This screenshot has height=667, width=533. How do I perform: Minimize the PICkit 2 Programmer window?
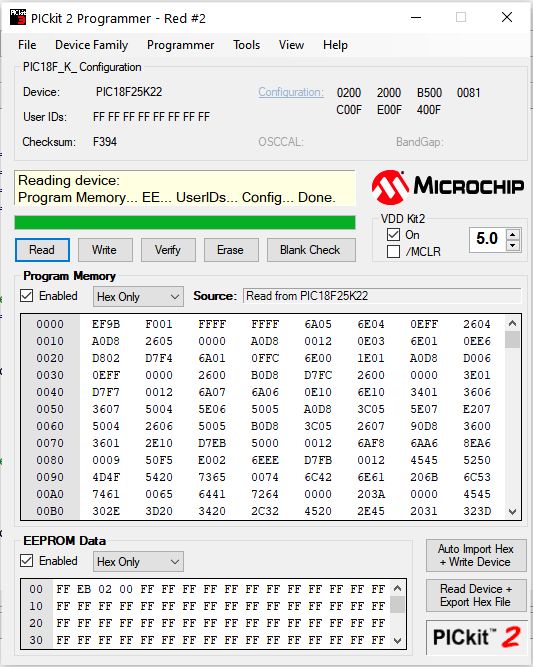(x=416, y=17)
